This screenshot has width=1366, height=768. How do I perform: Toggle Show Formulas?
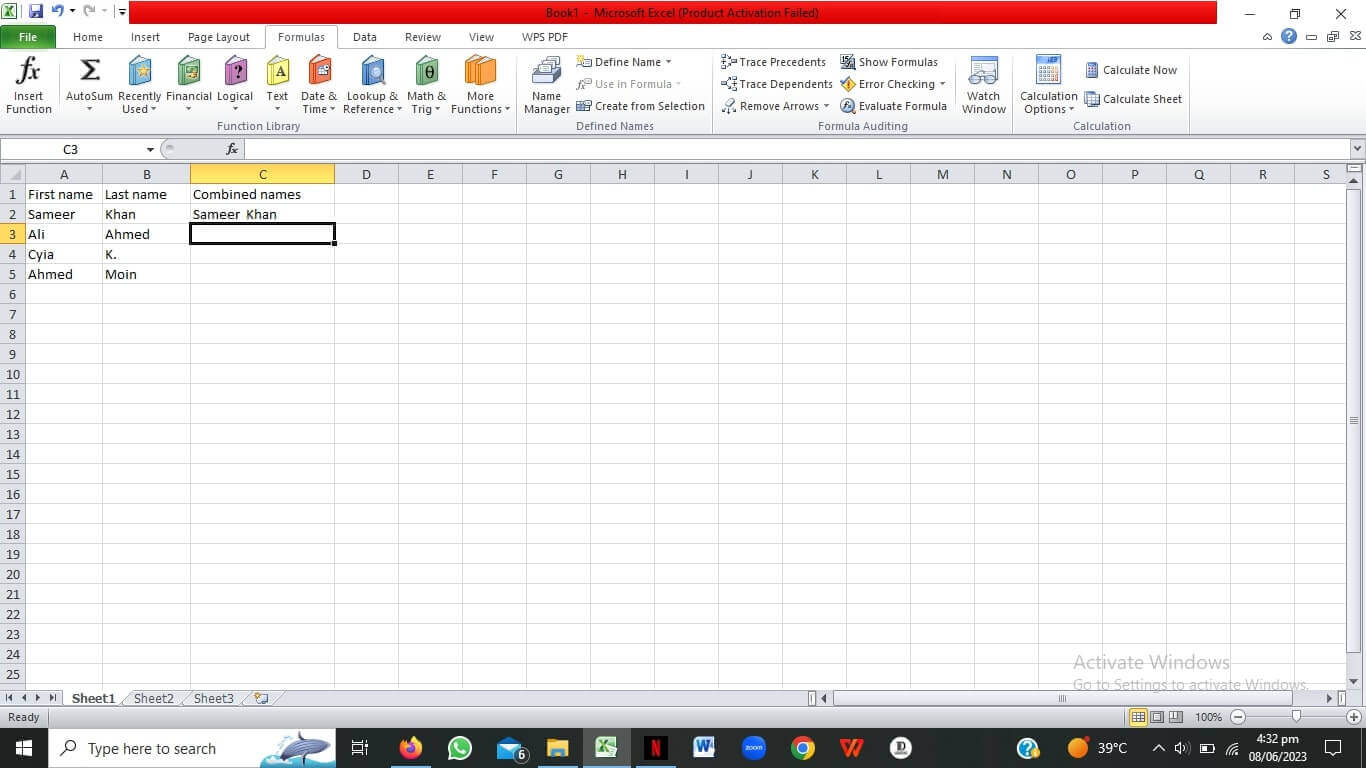890,61
